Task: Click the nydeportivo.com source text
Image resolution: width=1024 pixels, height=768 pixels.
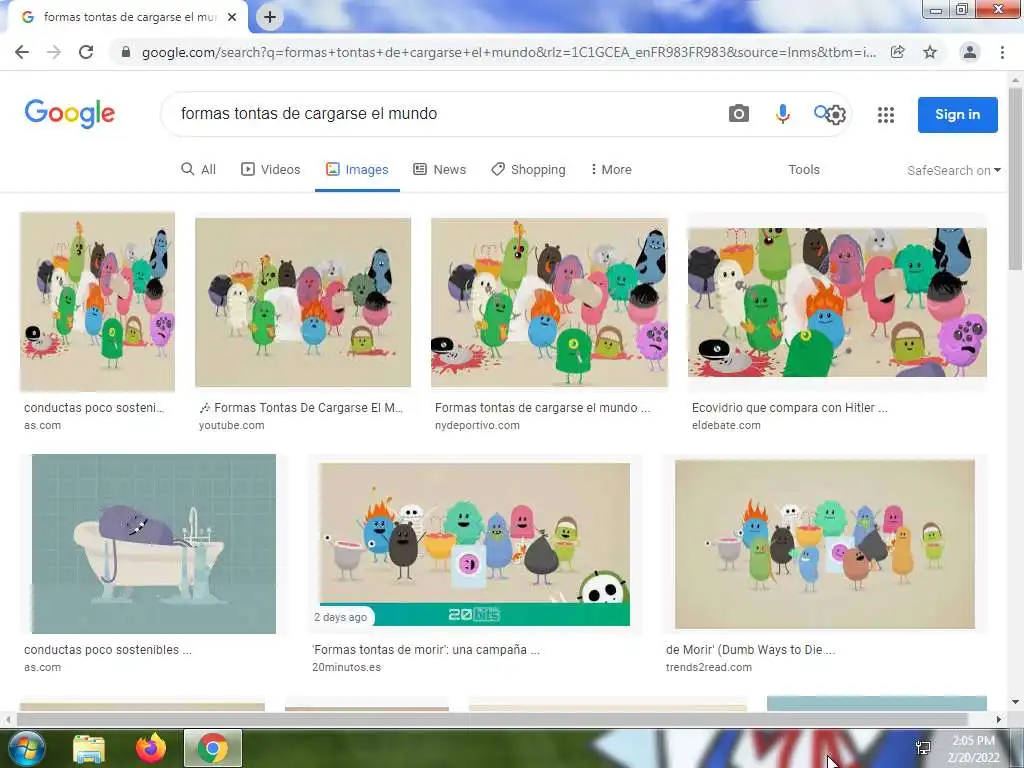Action: [x=477, y=425]
